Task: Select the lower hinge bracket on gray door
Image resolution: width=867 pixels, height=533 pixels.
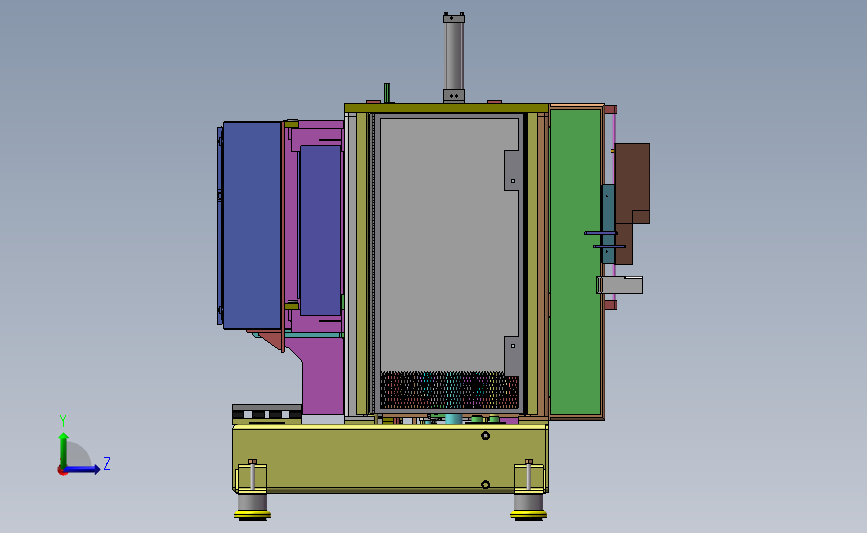Action: click(512, 356)
